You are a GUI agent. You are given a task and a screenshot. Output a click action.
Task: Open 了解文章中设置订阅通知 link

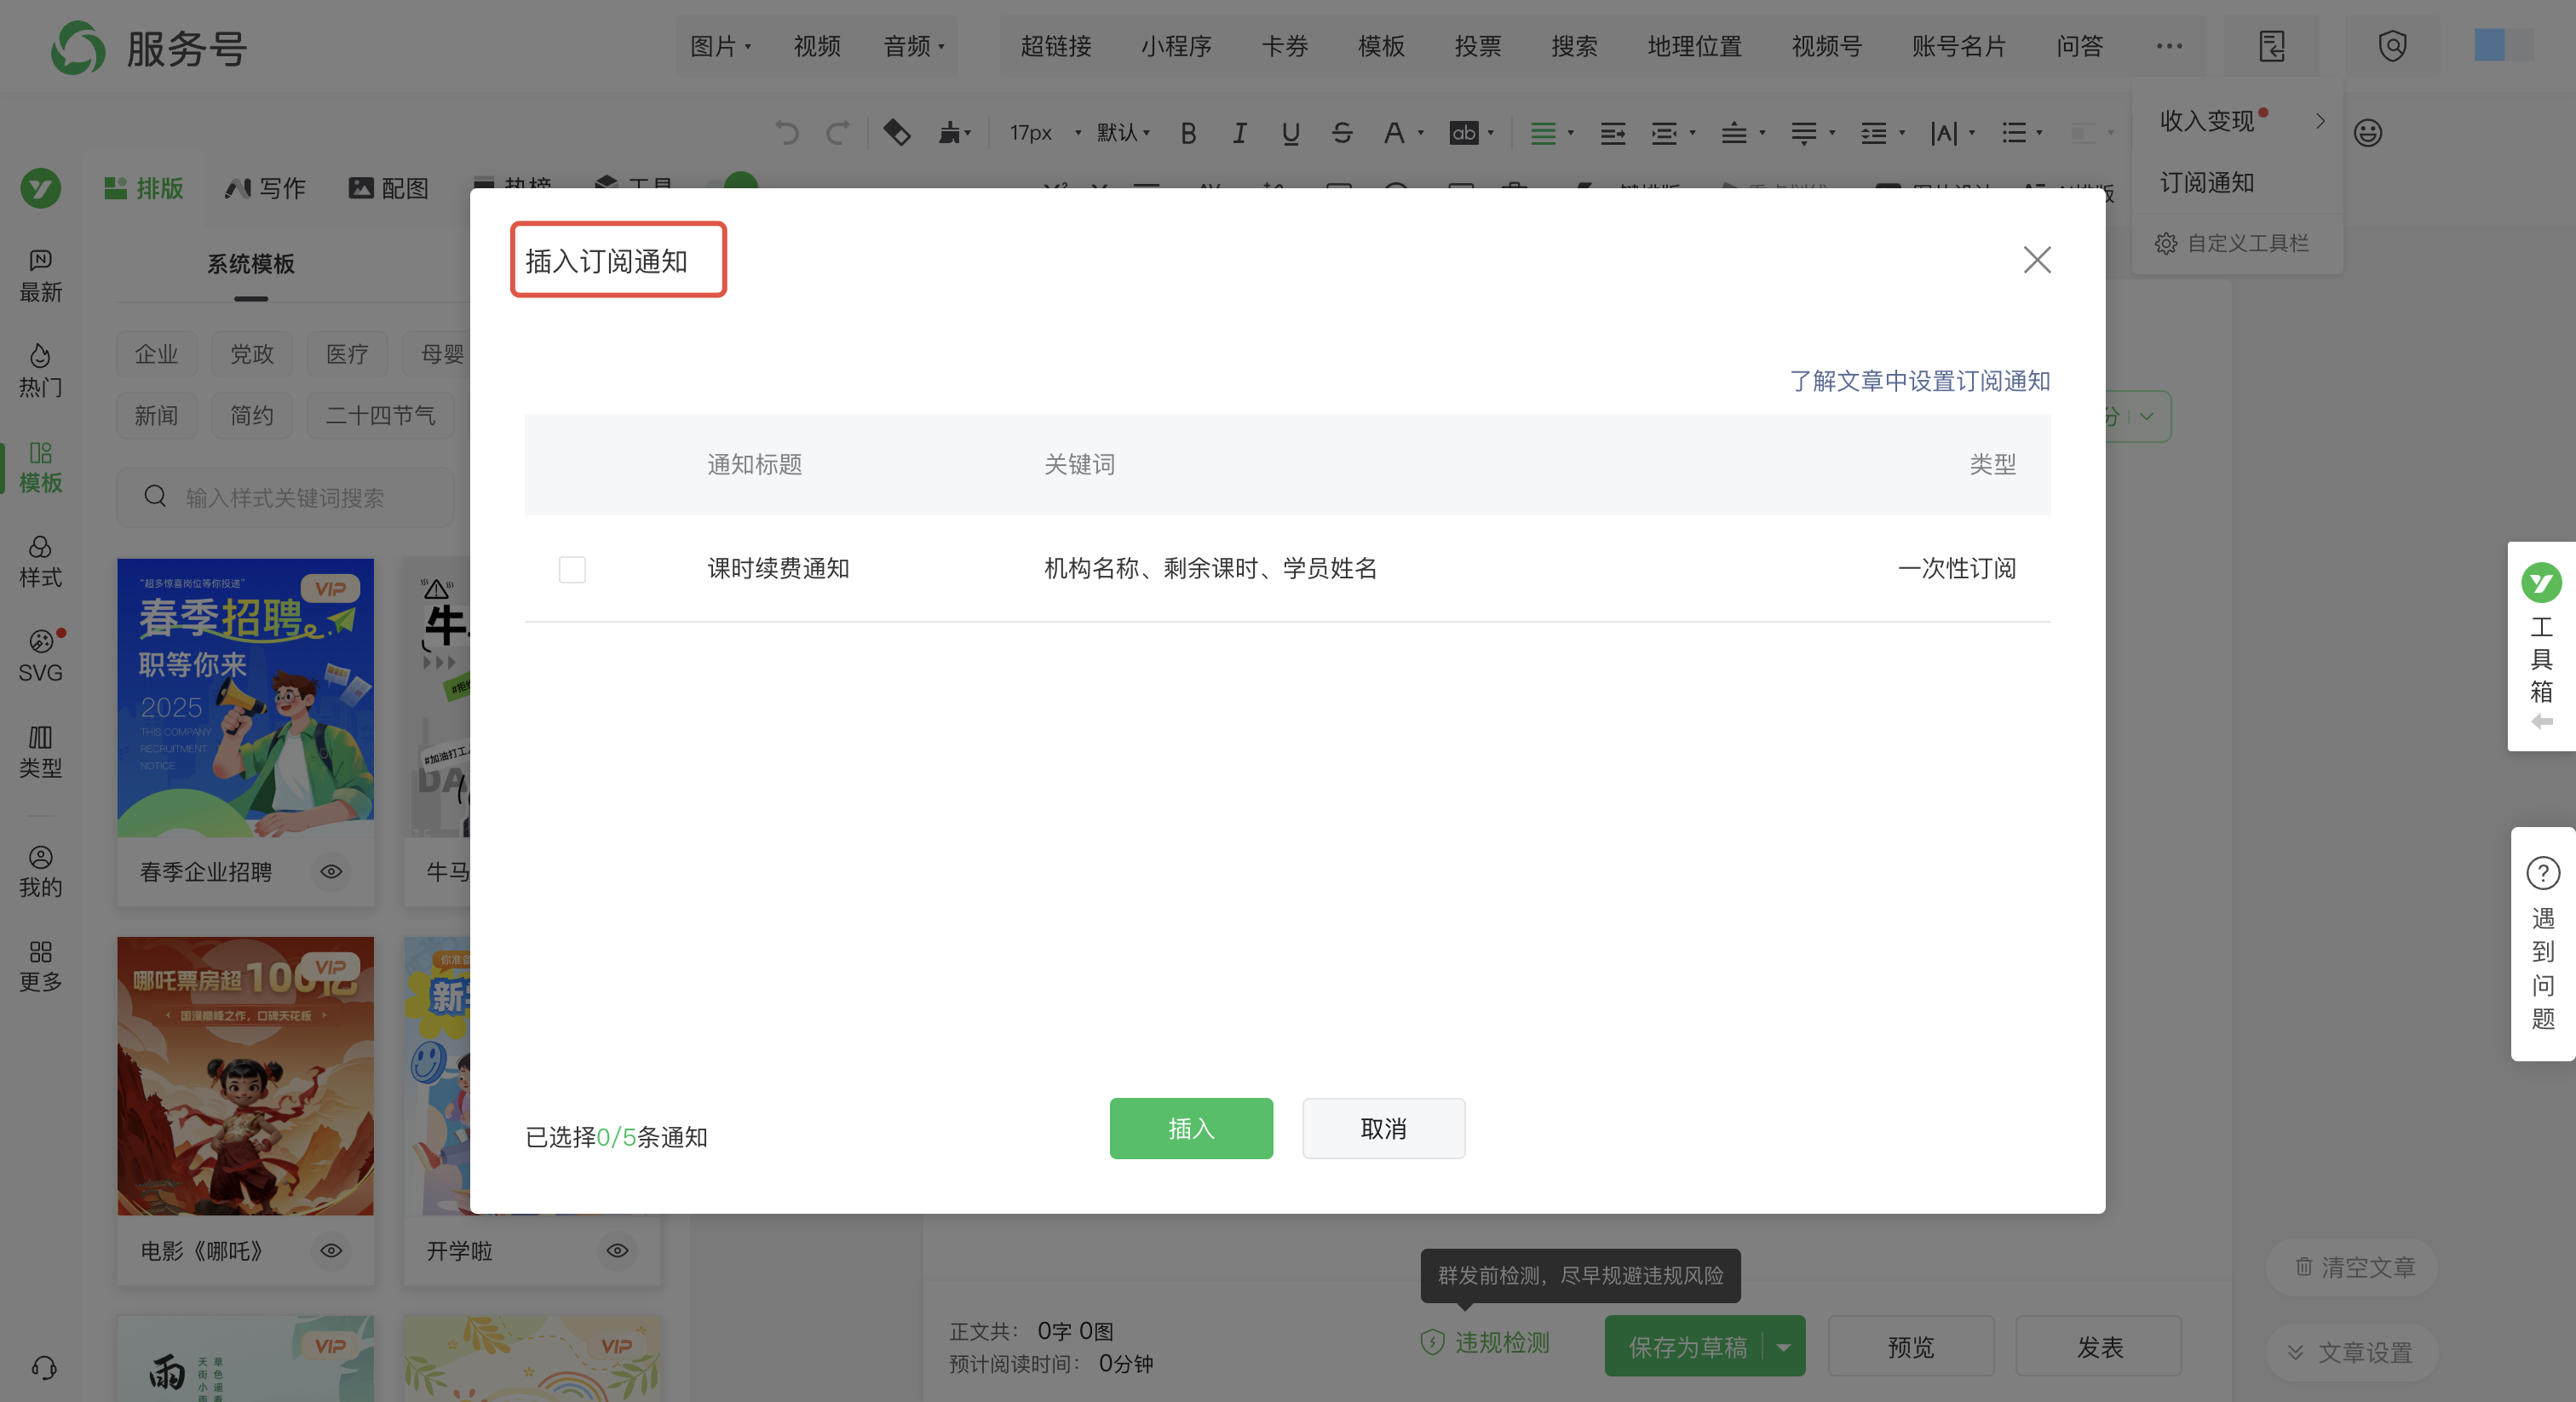coord(1919,381)
